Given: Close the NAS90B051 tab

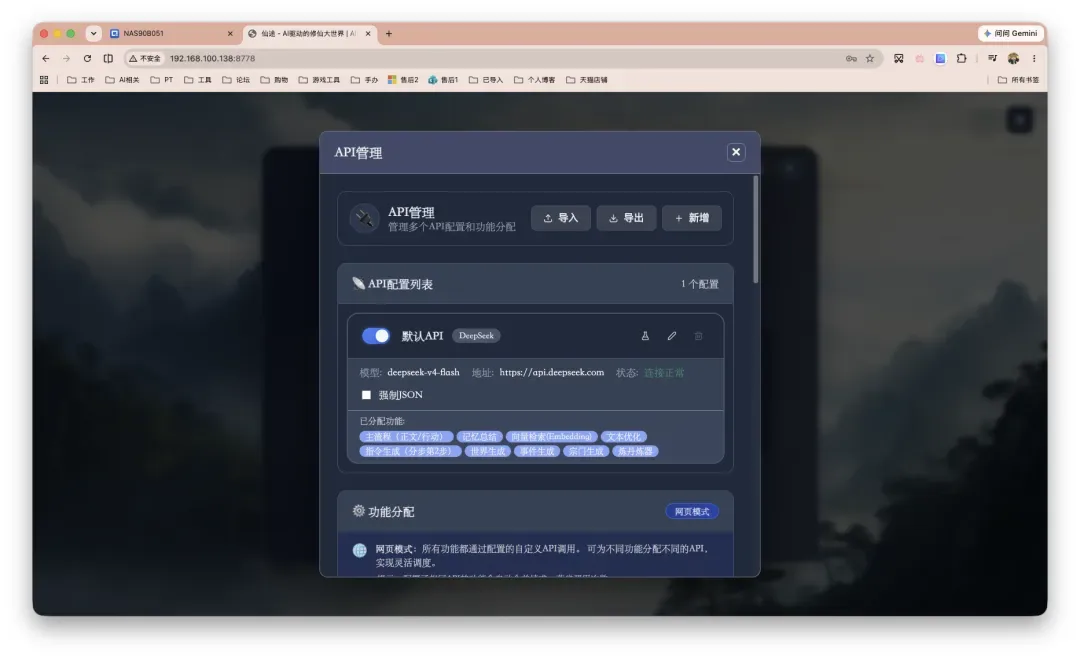Looking at the screenshot, I should [230, 33].
